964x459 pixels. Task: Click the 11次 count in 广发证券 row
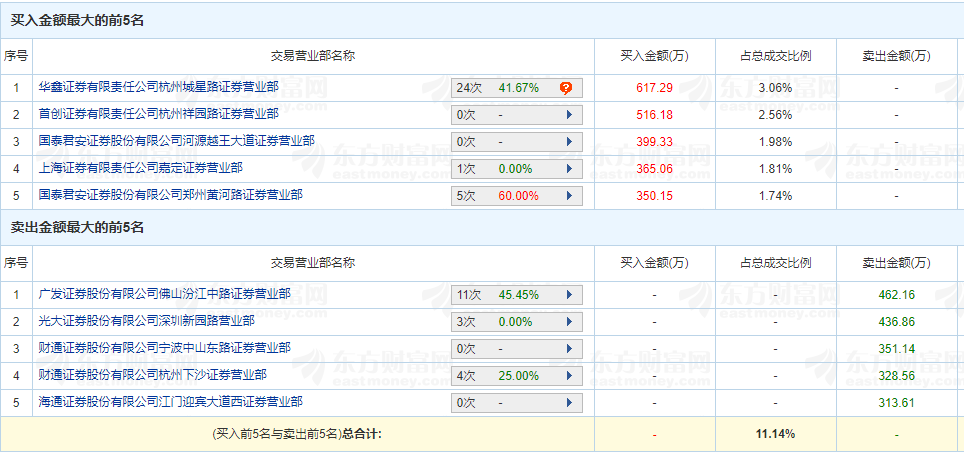pyautogui.click(x=468, y=295)
